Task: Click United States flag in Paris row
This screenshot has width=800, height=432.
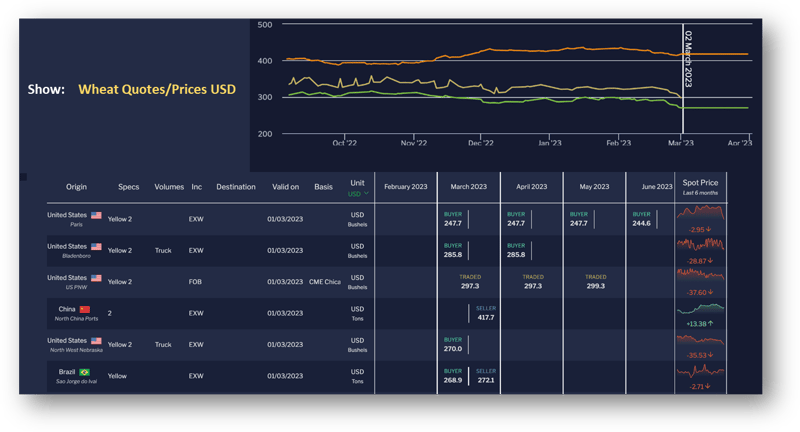Action: click(x=96, y=215)
